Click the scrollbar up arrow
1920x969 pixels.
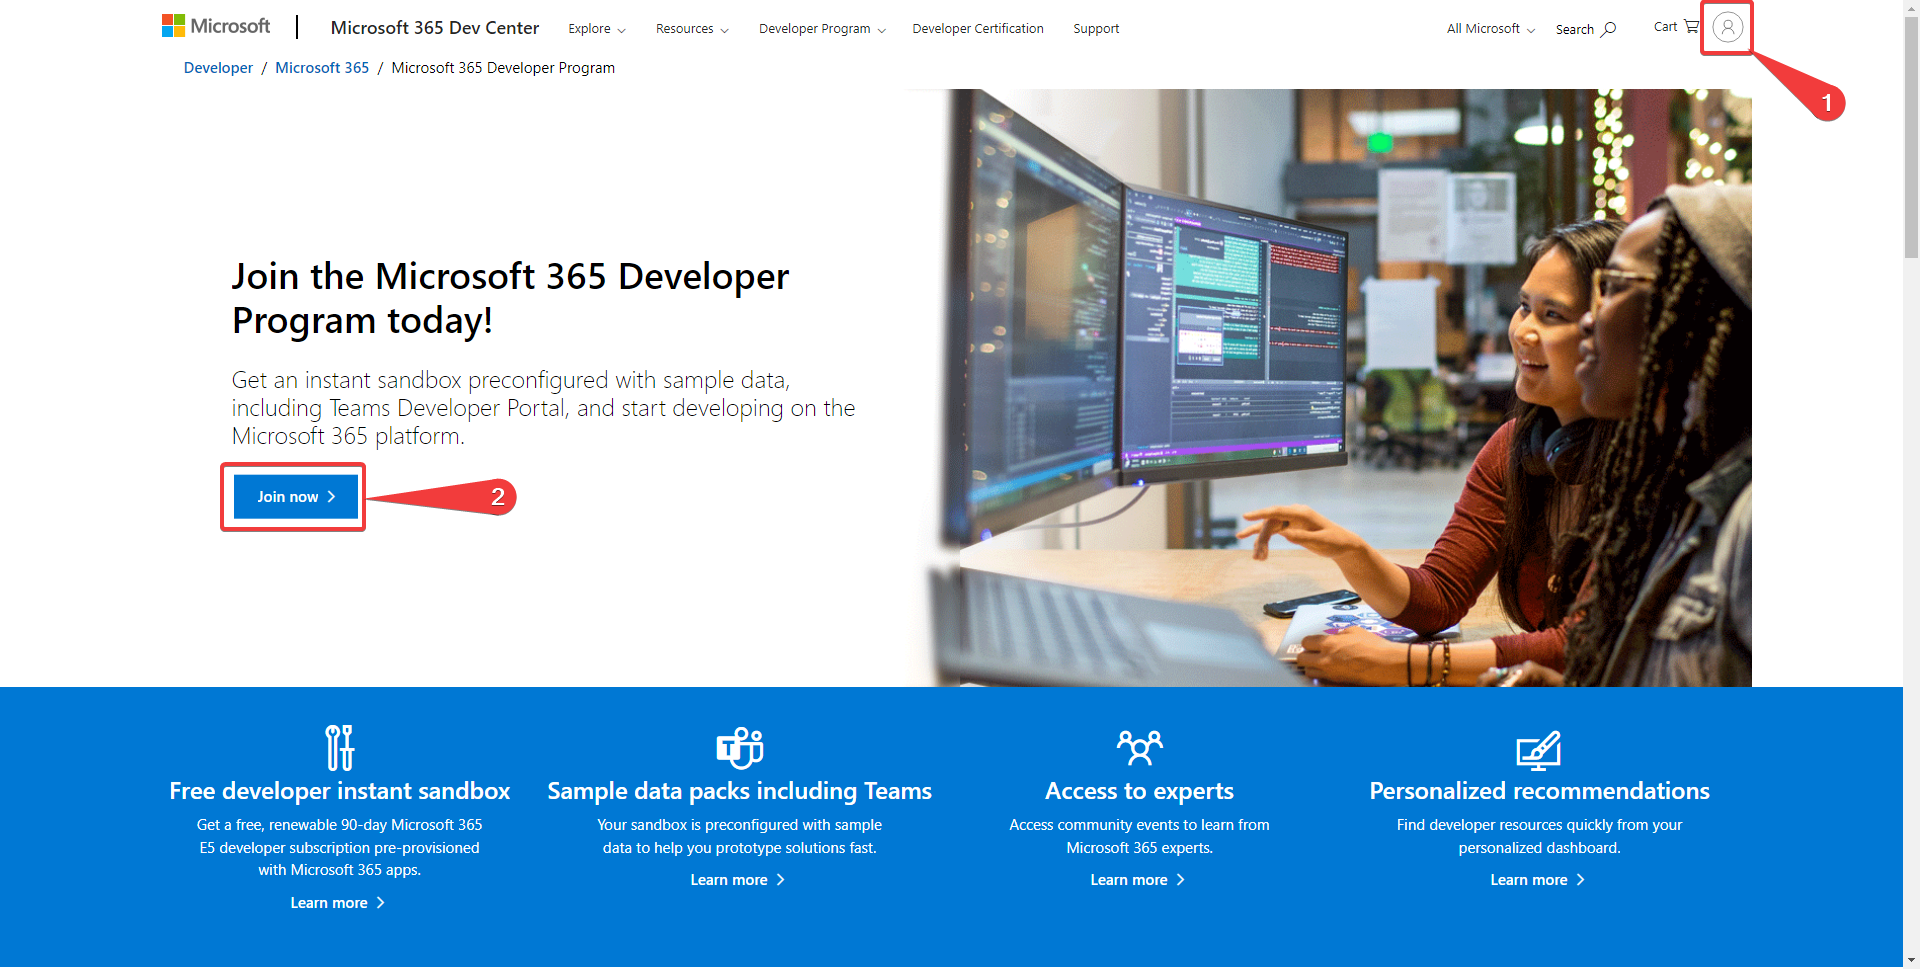(1911, 8)
